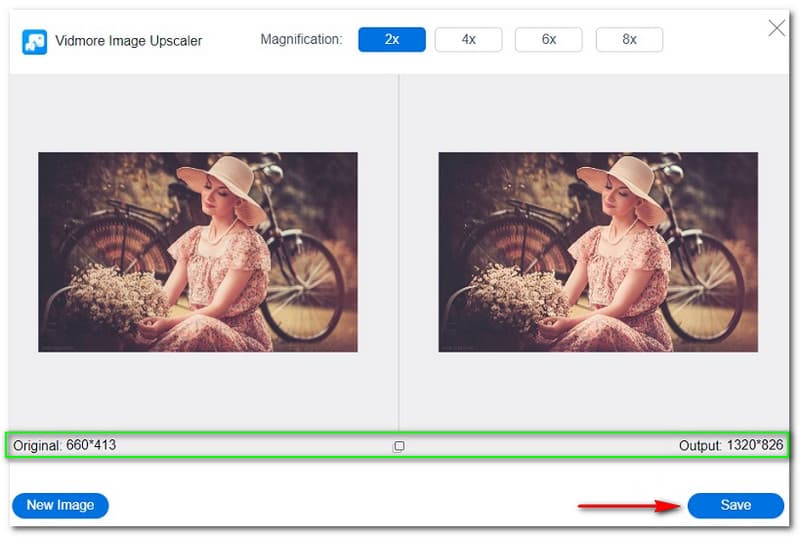Screen dimensions: 800x537
Task: Click the small square compare handle icon
Action: (x=399, y=446)
